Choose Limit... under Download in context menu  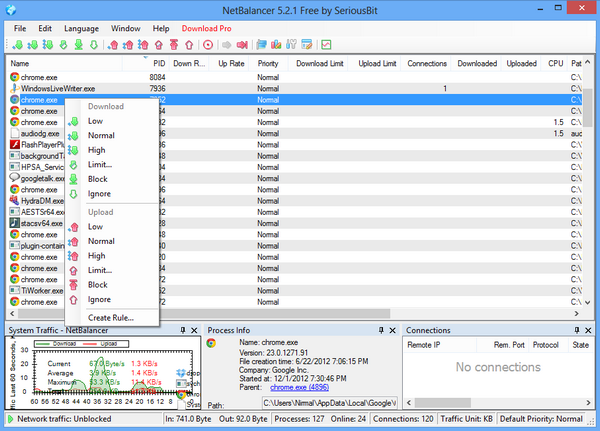coord(112,165)
